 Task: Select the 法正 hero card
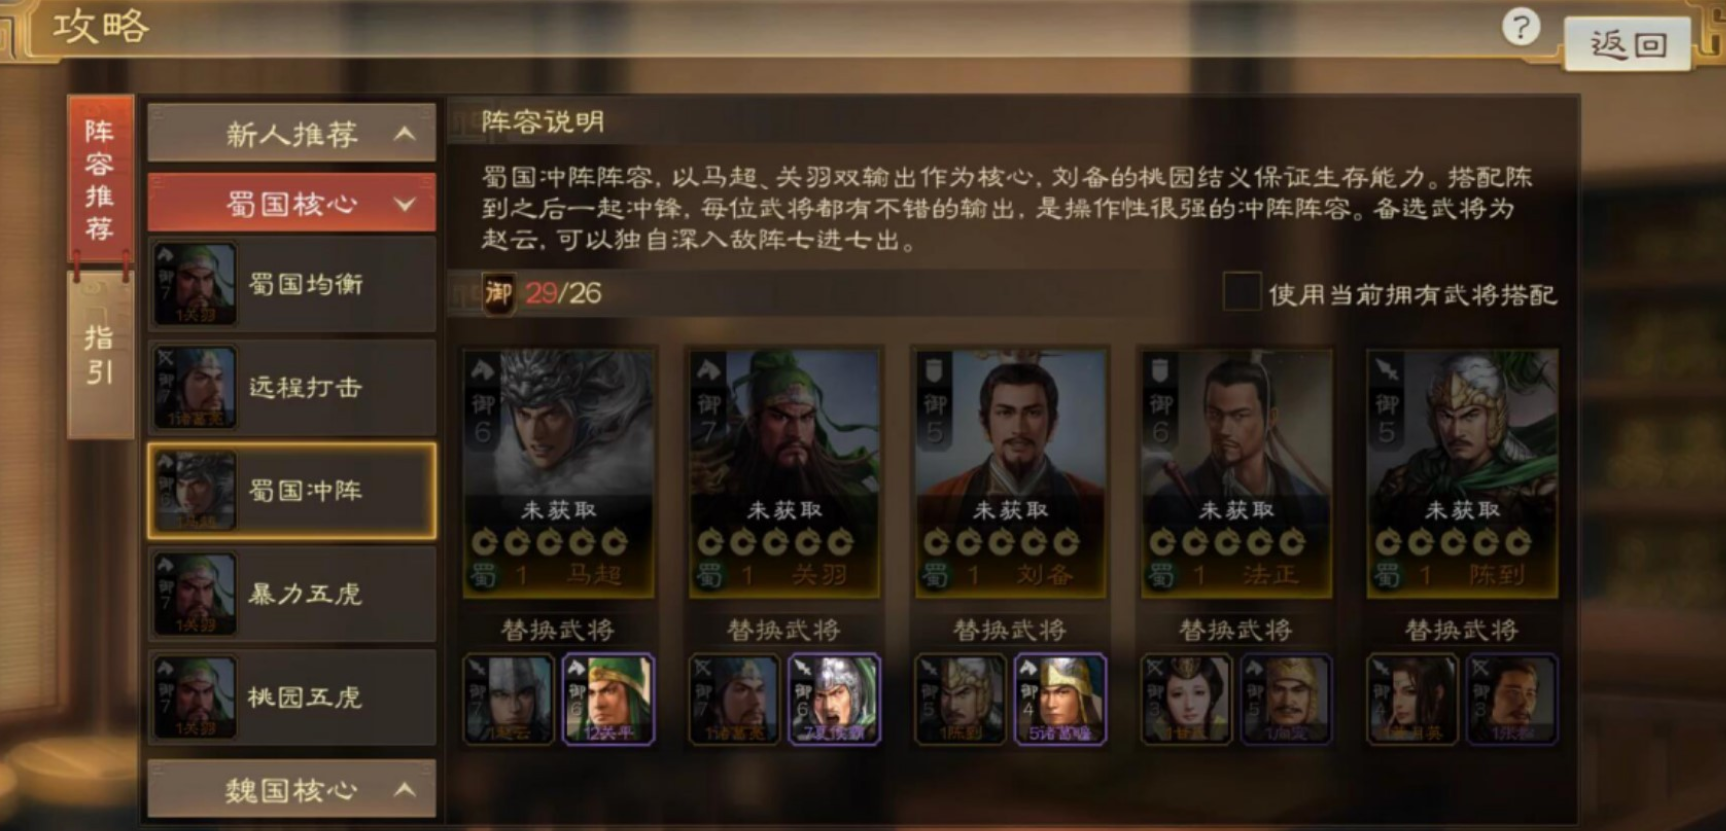pyautogui.click(x=1236, y=473)
